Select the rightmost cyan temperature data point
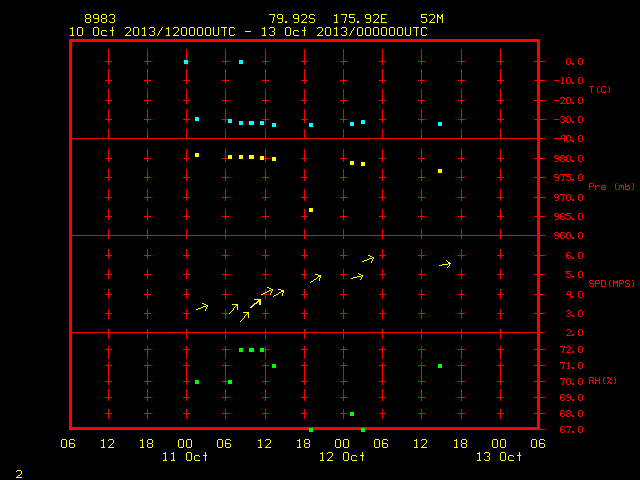 click(440, 124)
